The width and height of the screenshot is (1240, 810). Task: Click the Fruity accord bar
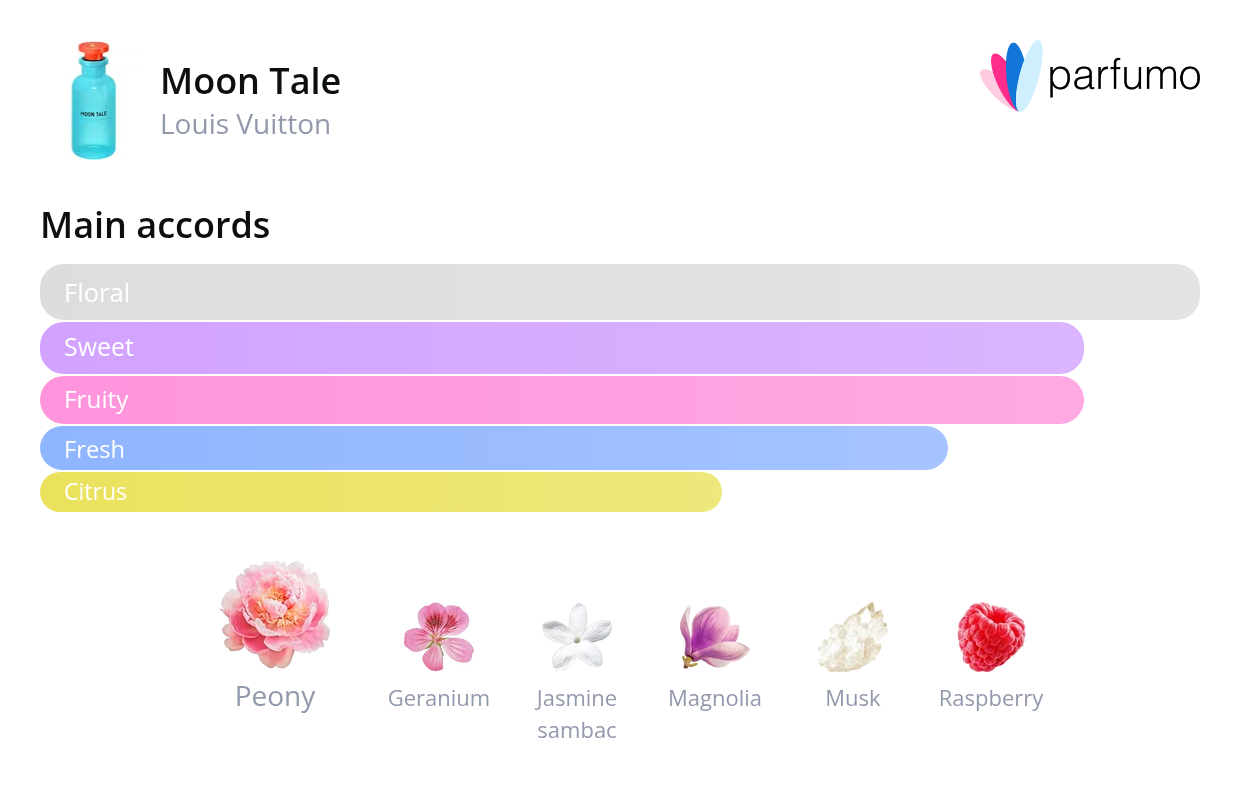[562, 400]
